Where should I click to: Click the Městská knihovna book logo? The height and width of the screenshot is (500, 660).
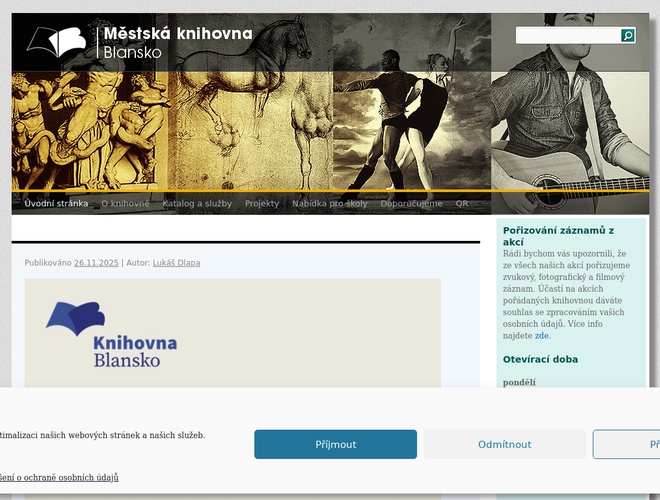57,42
